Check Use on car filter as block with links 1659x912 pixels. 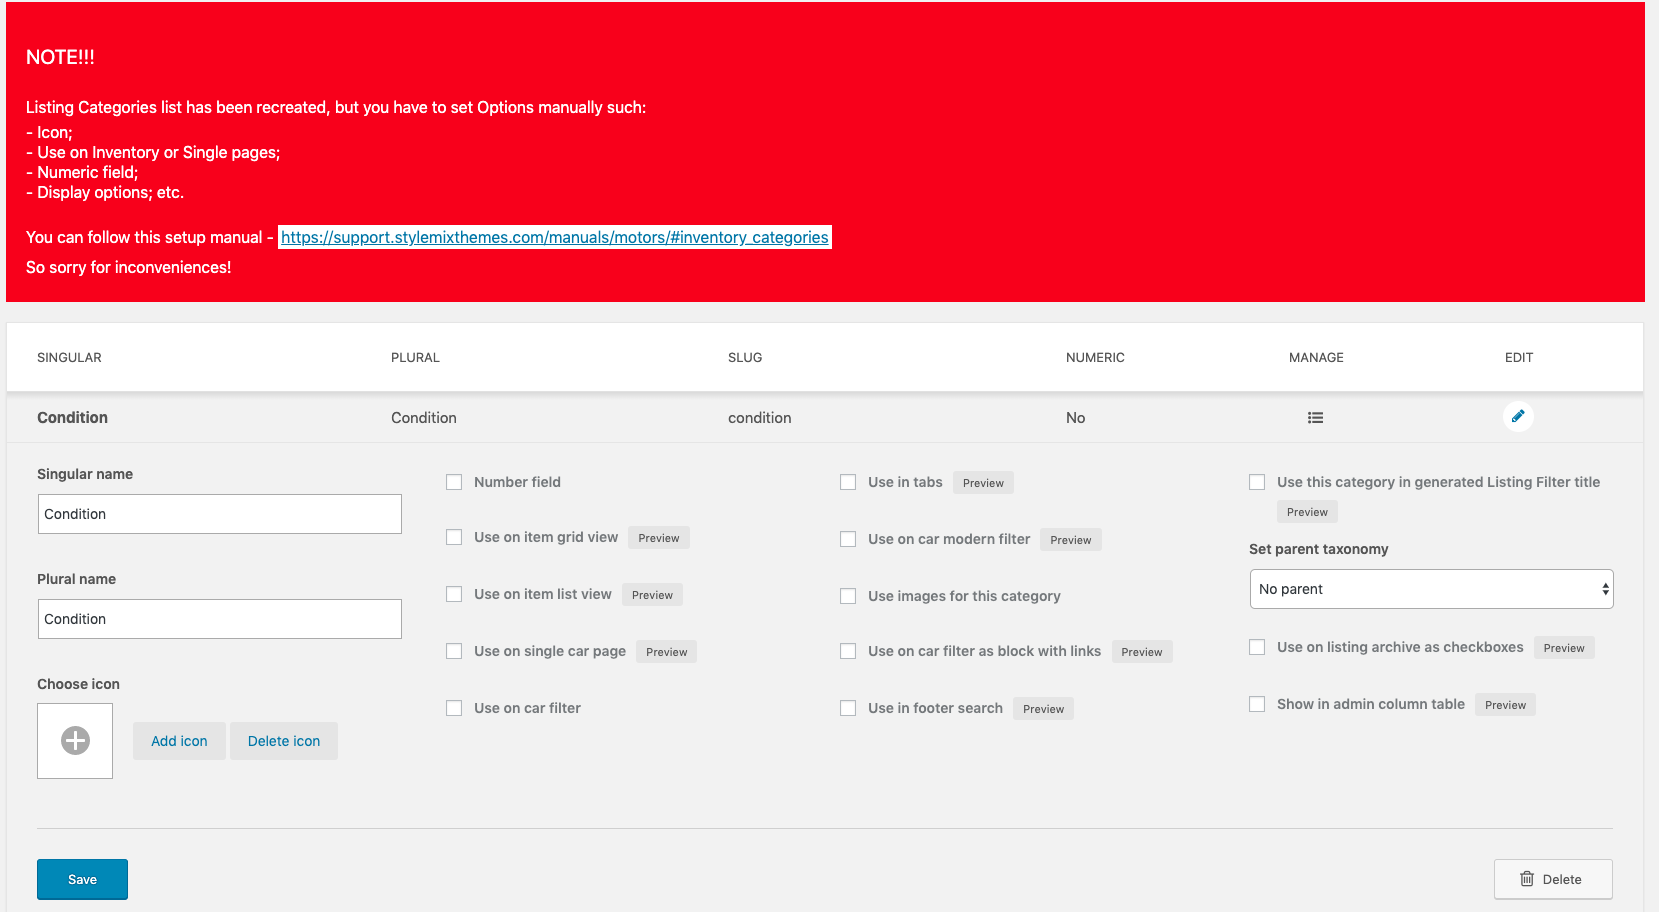[x=848, y=651]
